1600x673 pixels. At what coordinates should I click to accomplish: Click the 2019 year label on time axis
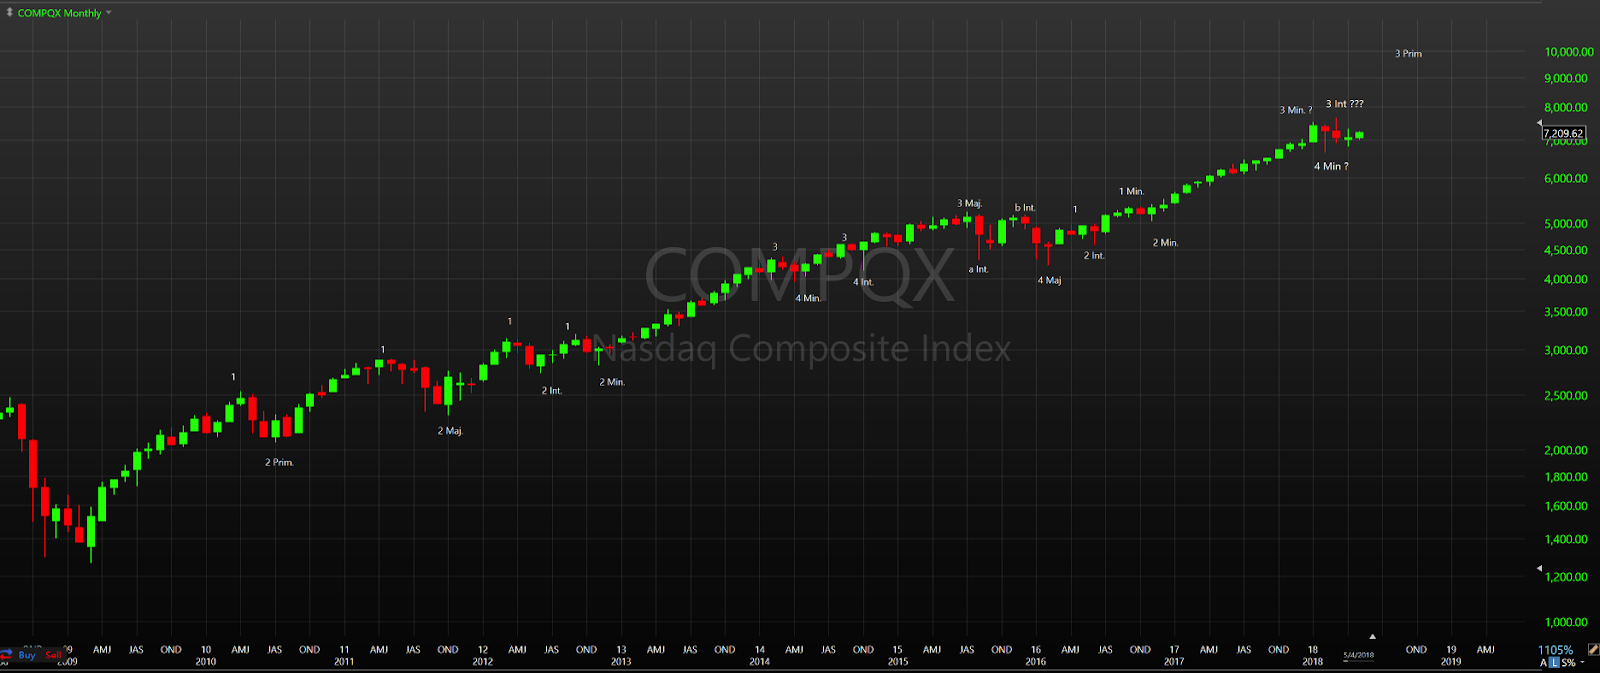[1451, 661]
